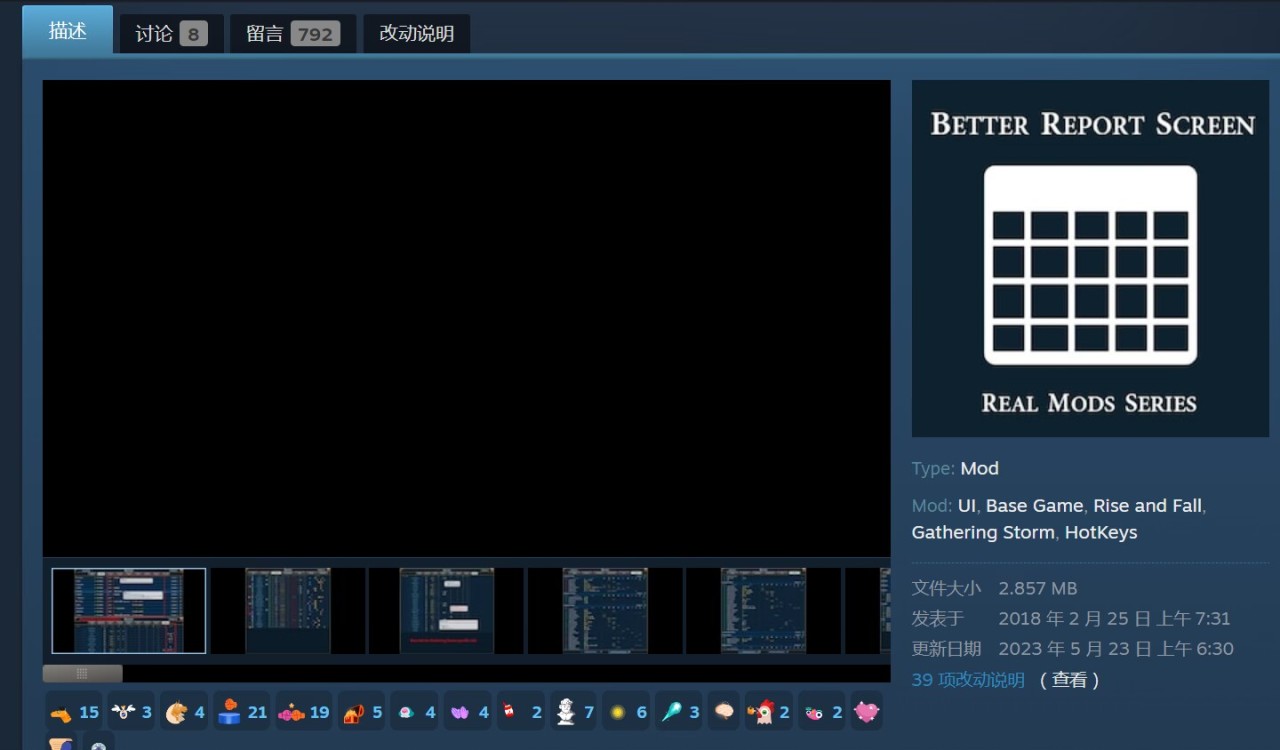Select the Gathering Storm tag
Screen dimensions: 1280x750
click(983, 533)
